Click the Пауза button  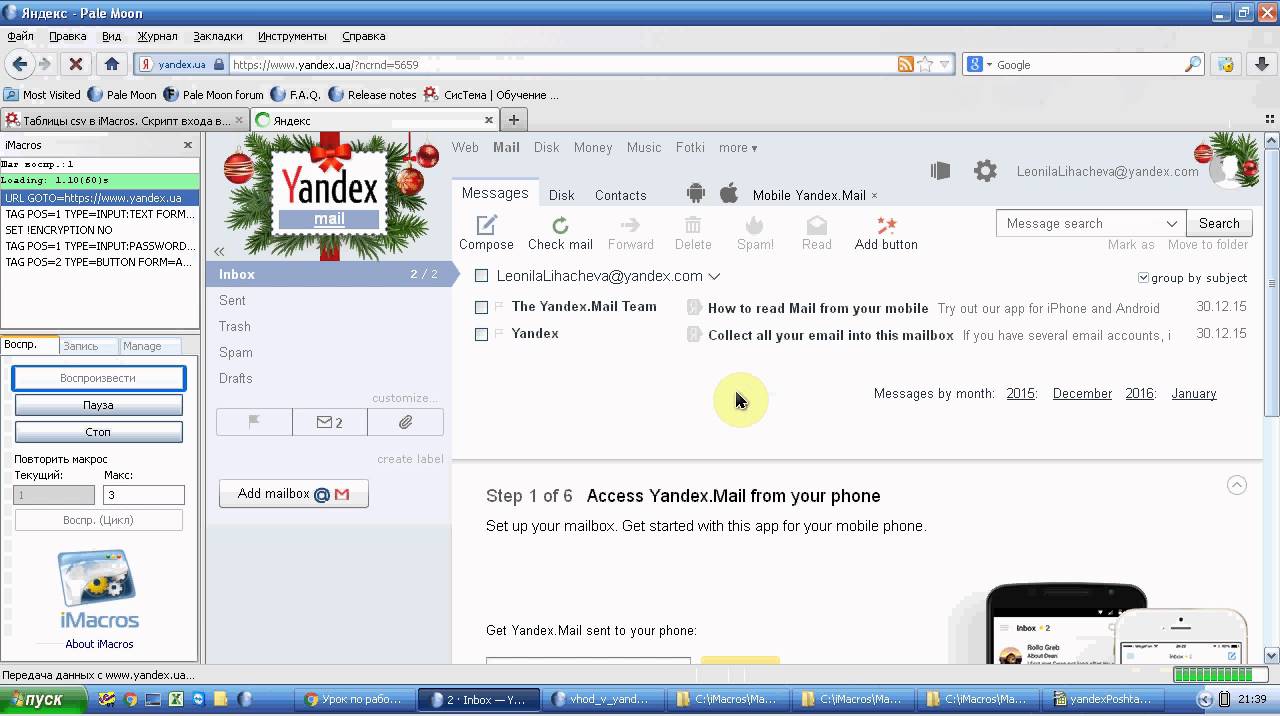98,405
